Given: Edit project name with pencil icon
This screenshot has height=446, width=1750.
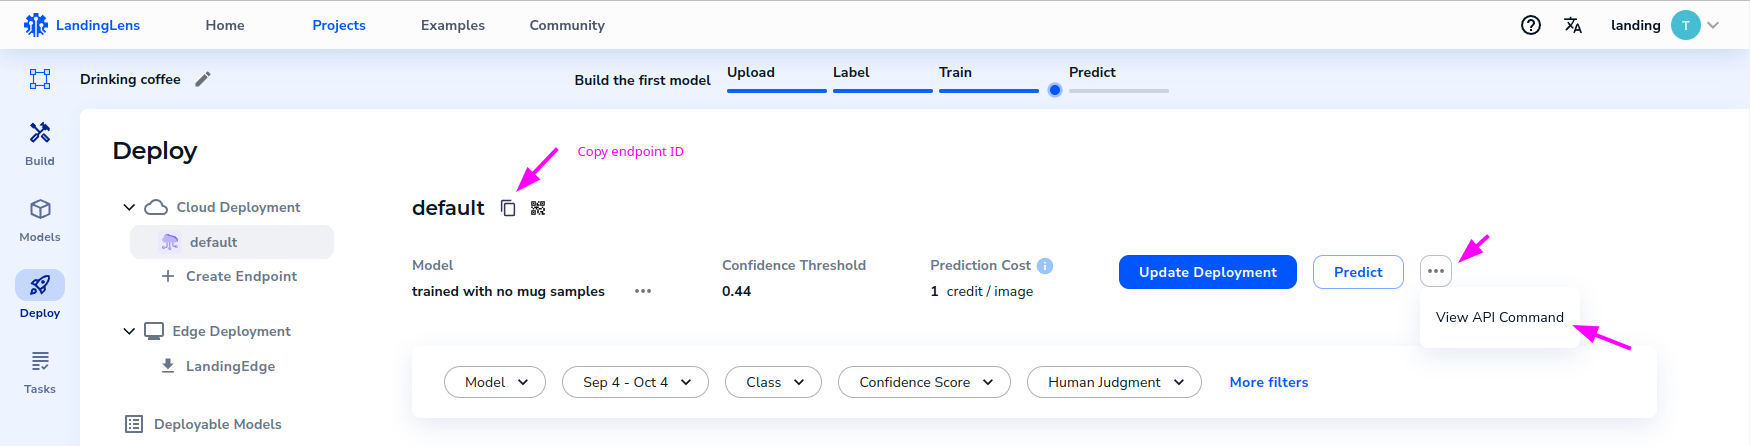Looking at the screenshot, I should point(203,79).
